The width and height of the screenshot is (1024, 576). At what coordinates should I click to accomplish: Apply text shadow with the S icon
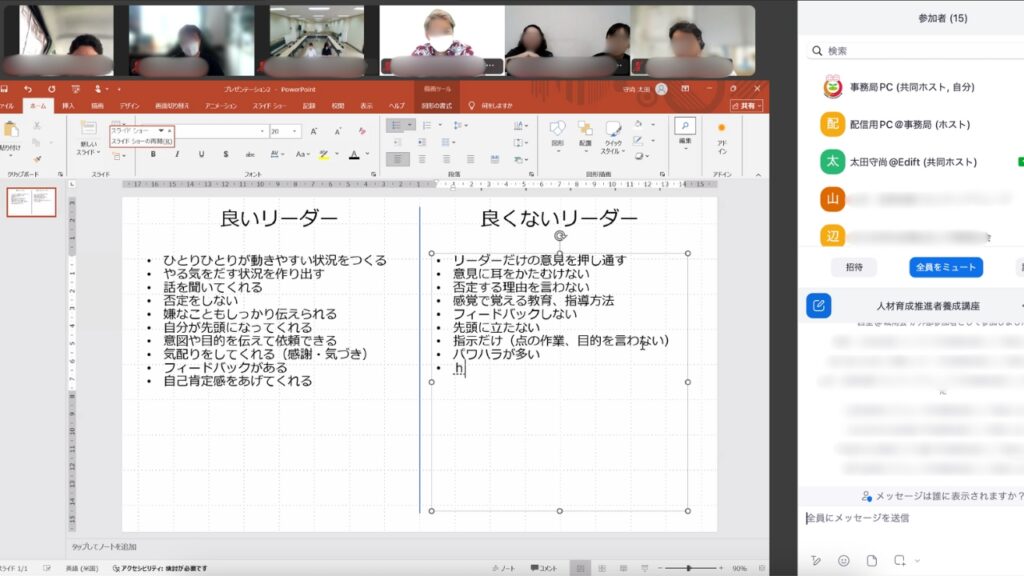click(225, 154)
